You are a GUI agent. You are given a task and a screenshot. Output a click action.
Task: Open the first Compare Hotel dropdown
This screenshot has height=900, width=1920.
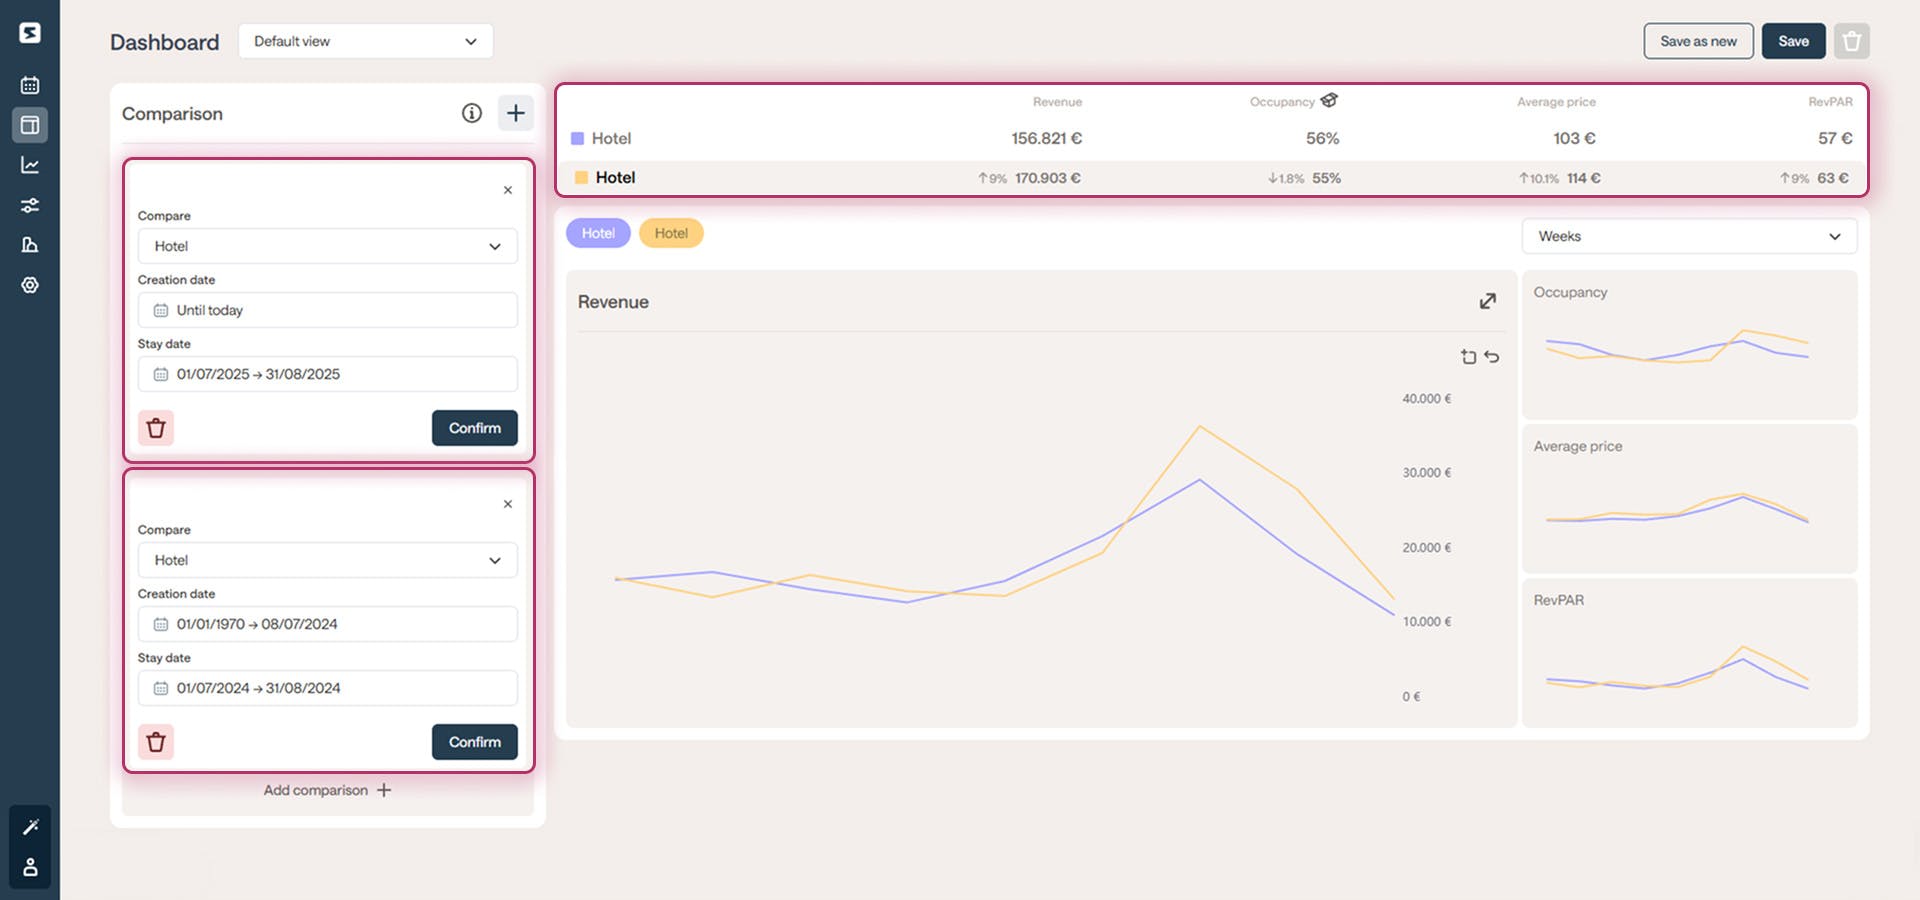point(328,246)
